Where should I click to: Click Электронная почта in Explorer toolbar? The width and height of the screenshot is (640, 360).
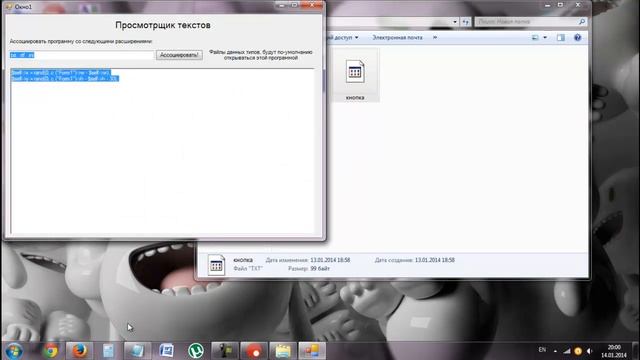[x=397, y=38]
